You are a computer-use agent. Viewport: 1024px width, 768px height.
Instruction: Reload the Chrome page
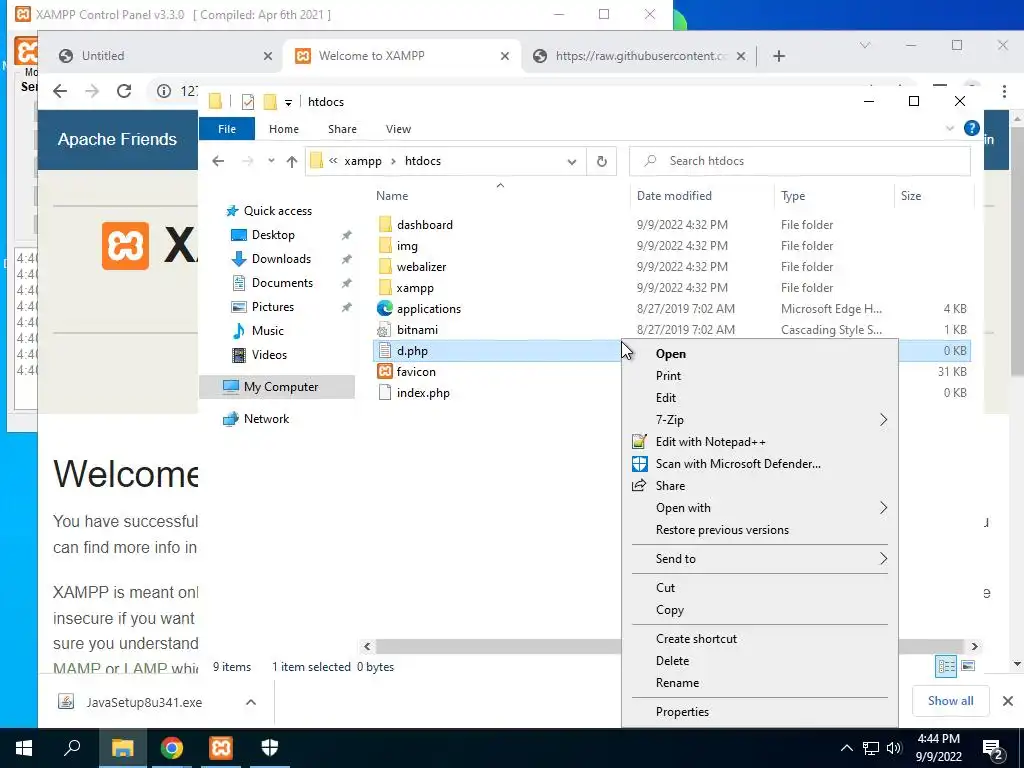(x=124, y=91)
